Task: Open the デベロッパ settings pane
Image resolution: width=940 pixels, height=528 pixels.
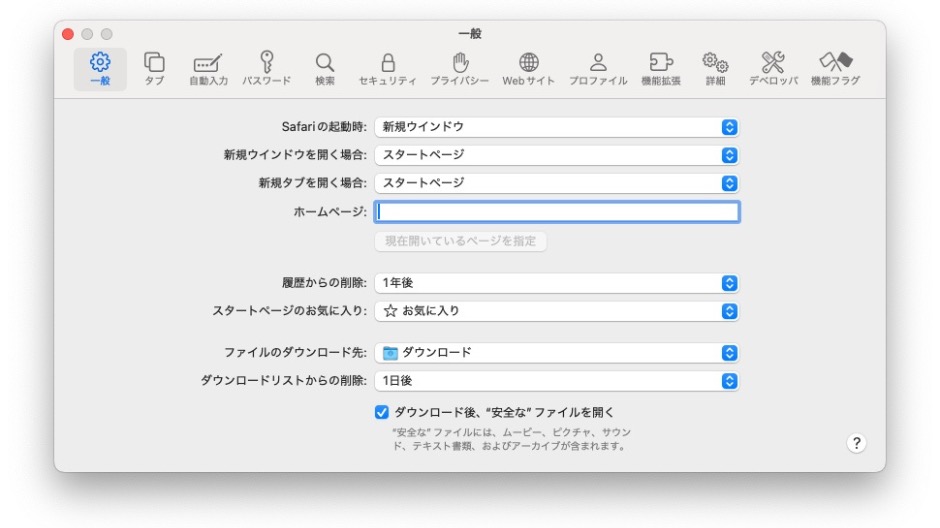Action: point(773,69)
